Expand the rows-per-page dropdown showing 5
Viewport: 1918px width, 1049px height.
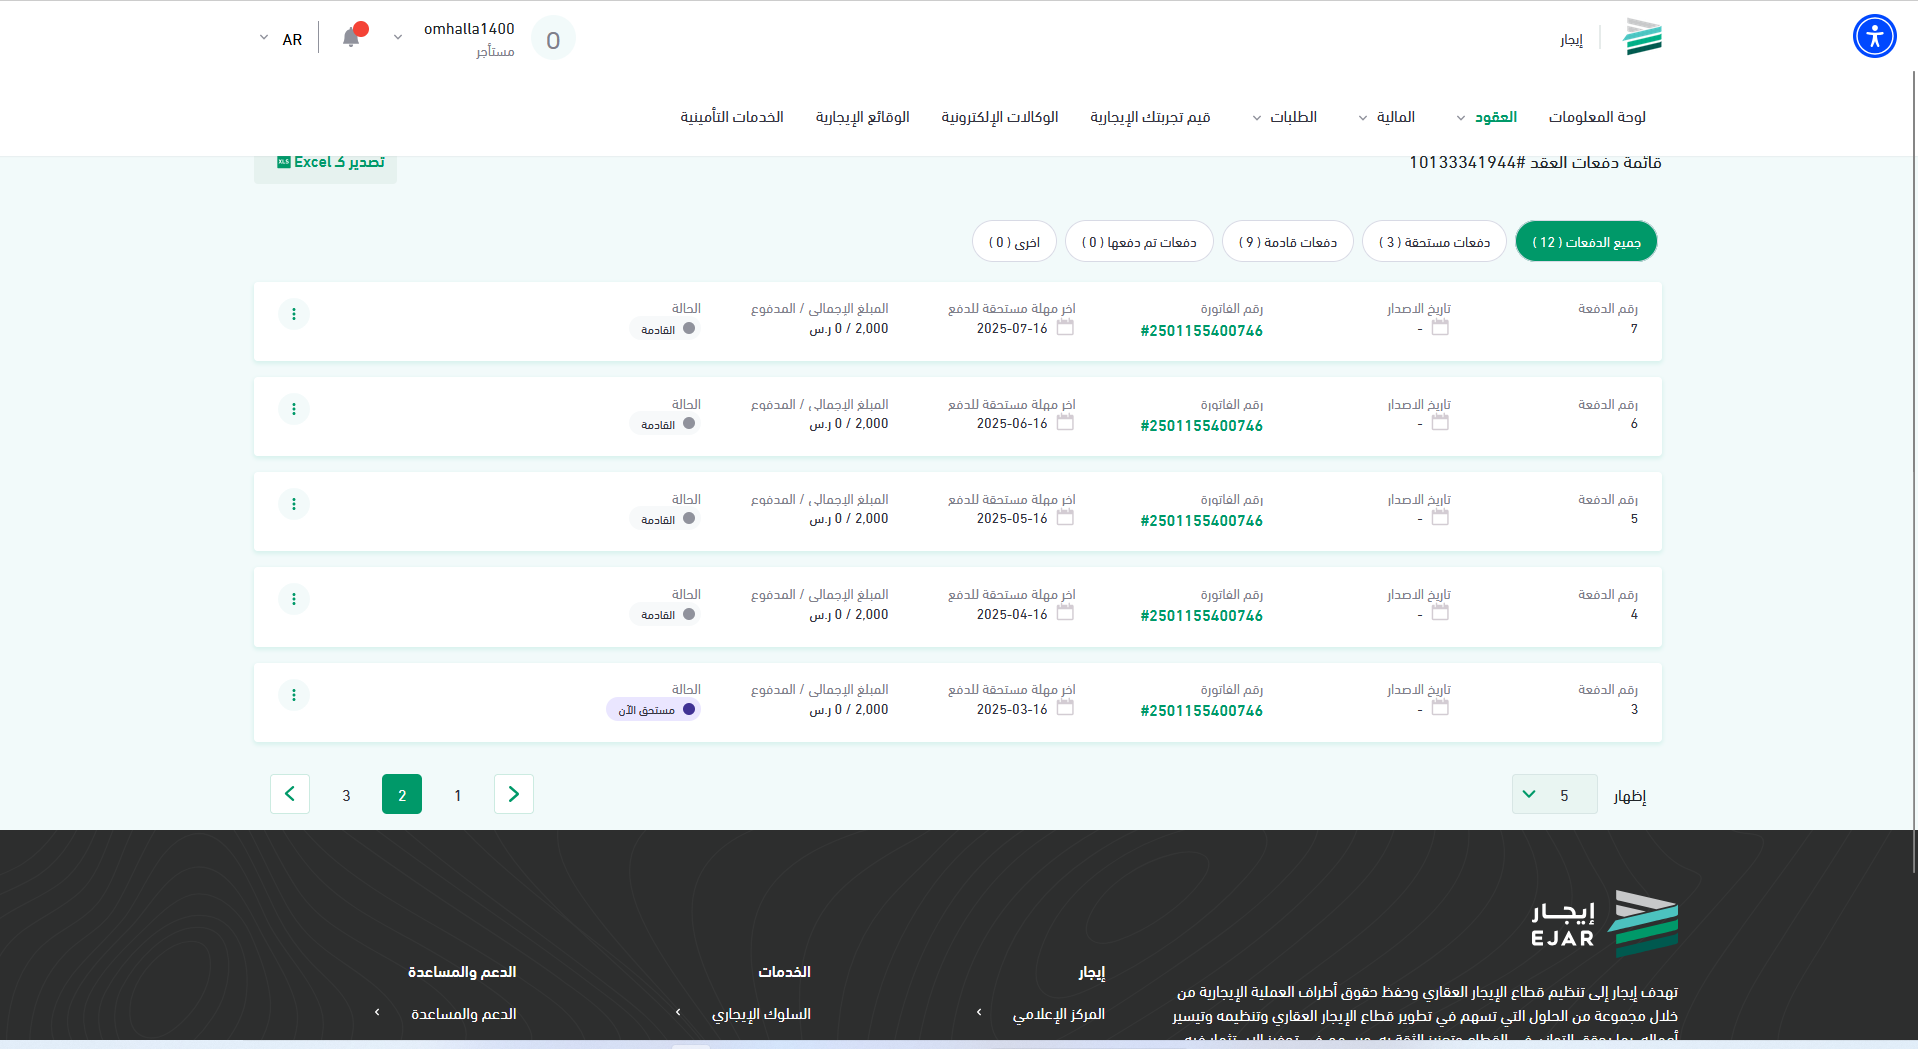1553,795
